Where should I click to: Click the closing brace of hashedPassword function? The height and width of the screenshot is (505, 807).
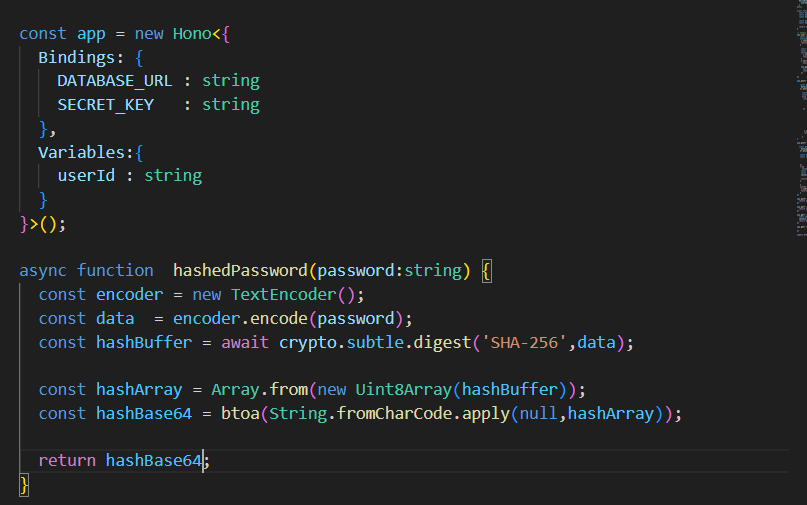pos(24,485)
